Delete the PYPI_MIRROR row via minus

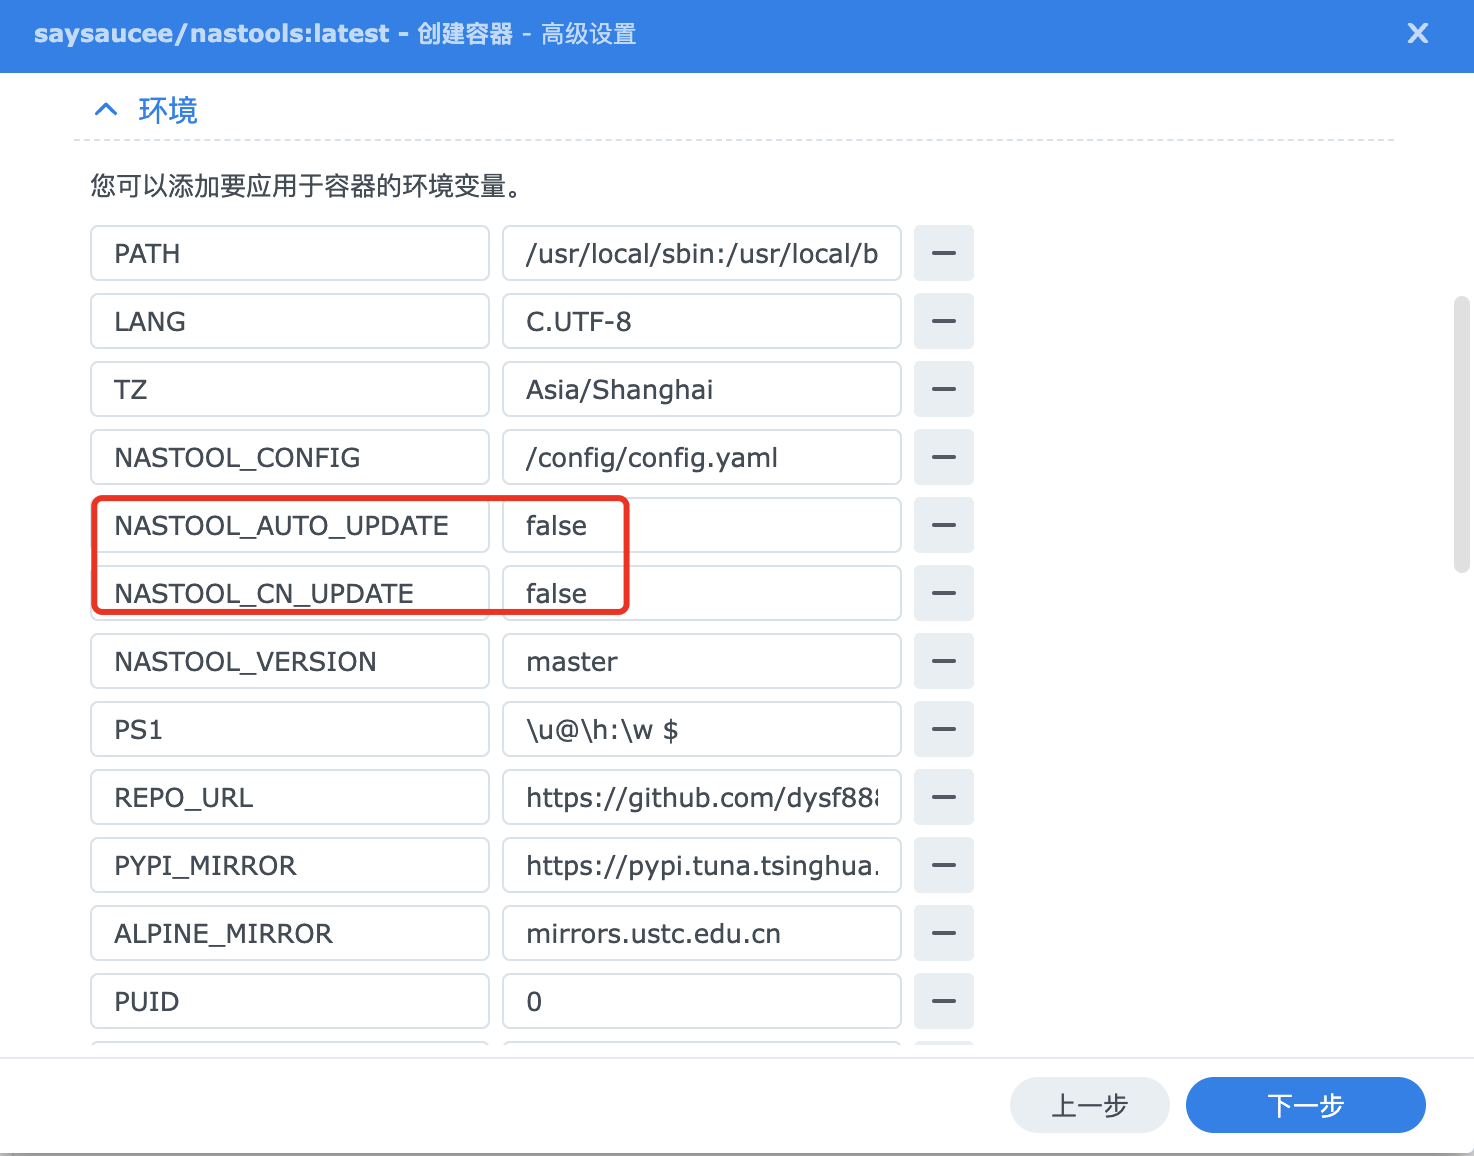[x=944, y=865]
